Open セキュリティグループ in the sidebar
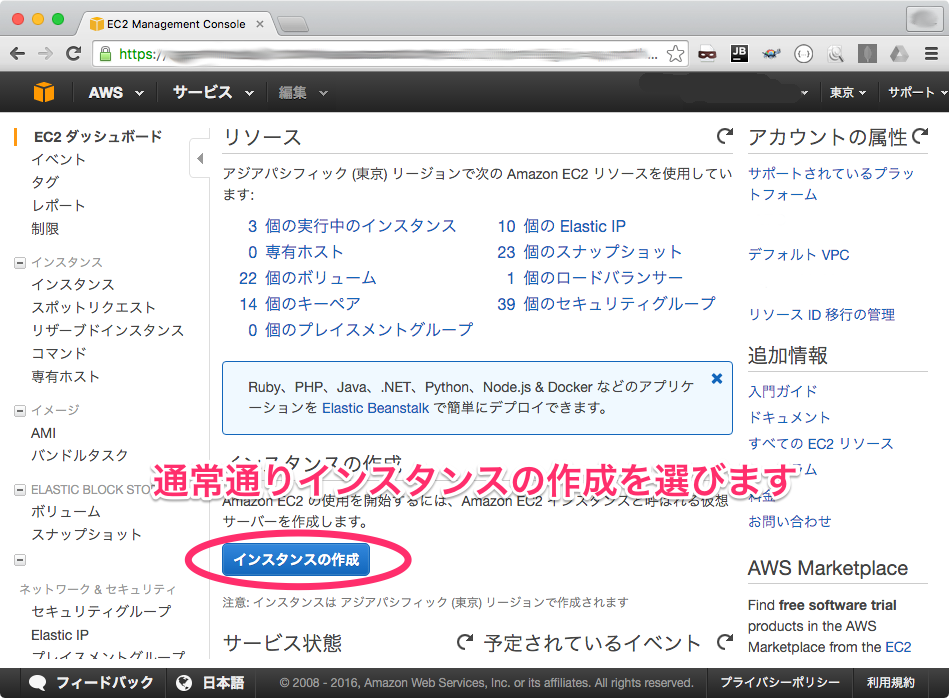This screenshot has width=949, height=698. pos(101,611)
